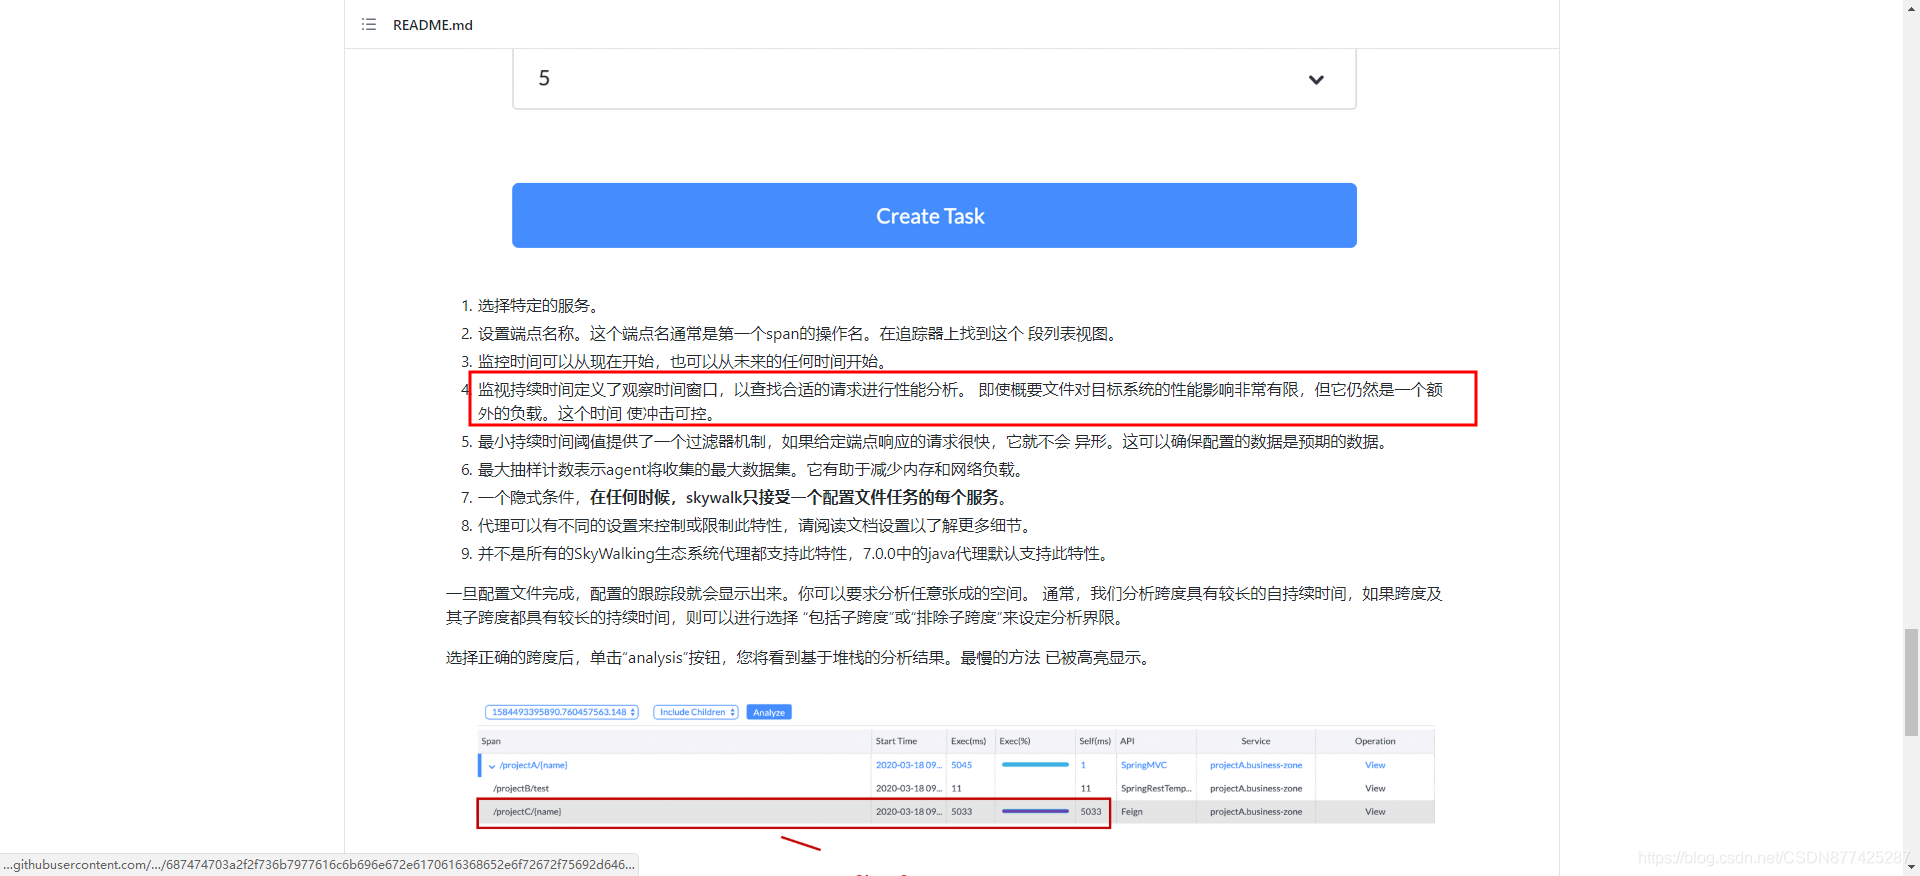Screen dimensions: 1920x876
Task: Click the Operation column header
Action: 1375,741
